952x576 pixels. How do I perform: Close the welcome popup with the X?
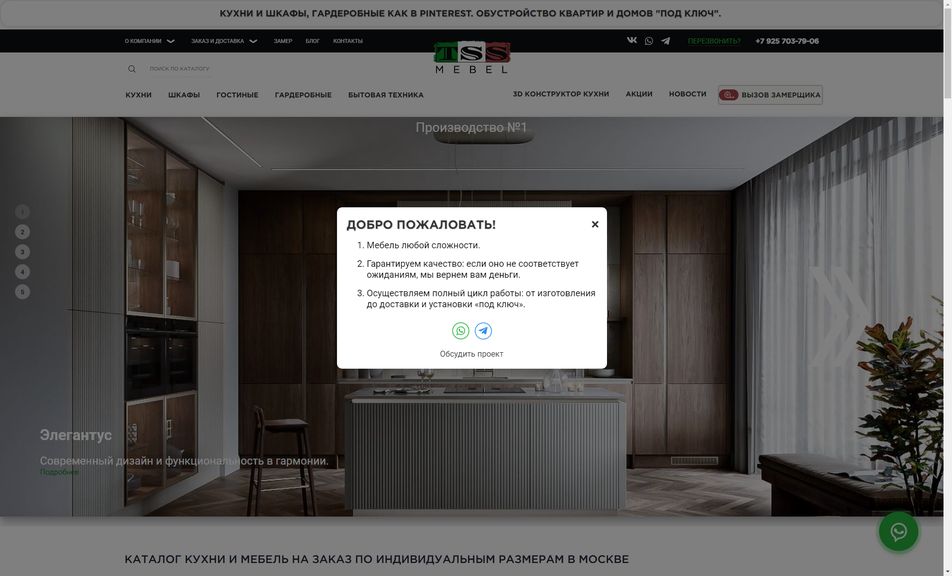point(595,225)
